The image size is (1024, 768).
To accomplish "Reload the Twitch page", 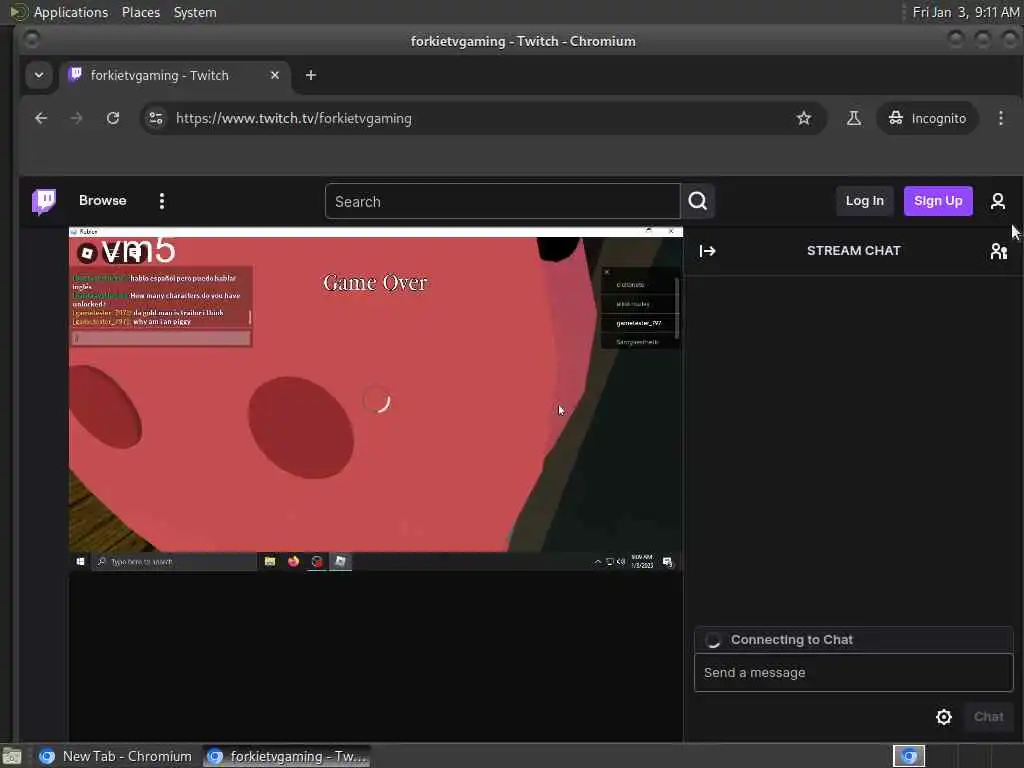I will coord(113,118).
